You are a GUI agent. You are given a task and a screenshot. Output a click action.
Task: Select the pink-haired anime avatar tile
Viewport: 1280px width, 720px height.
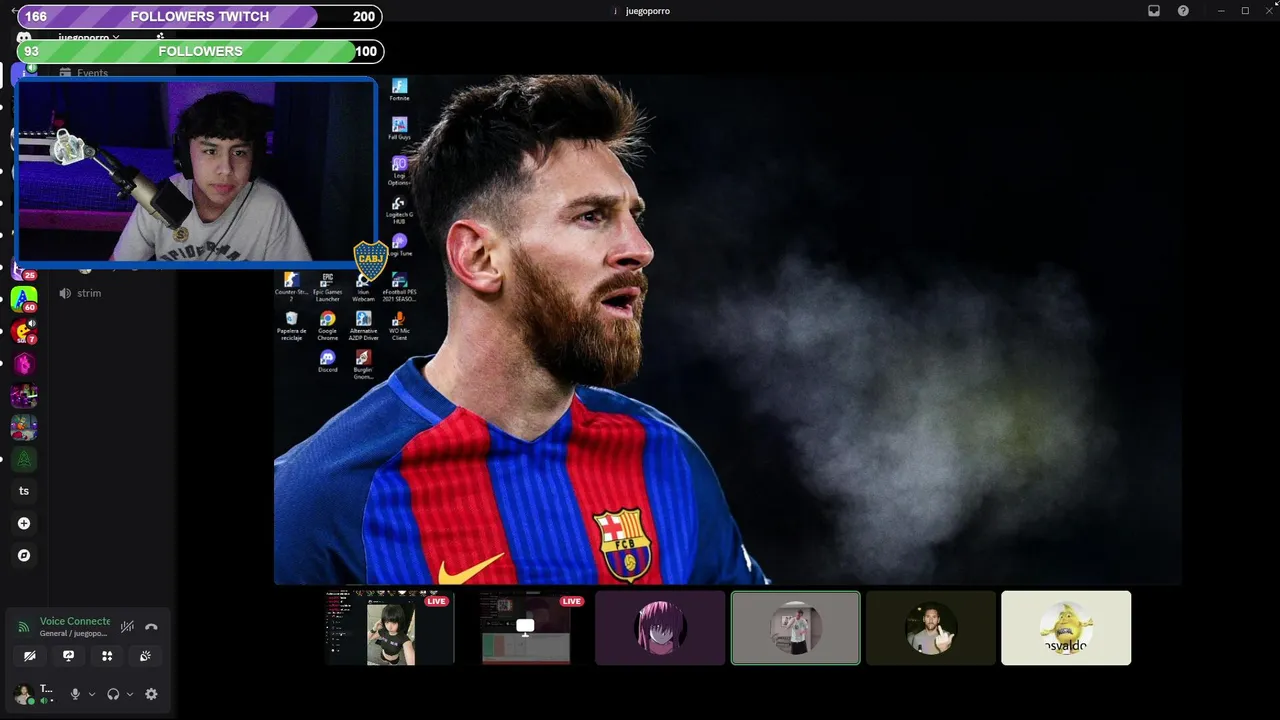point(660,628)
